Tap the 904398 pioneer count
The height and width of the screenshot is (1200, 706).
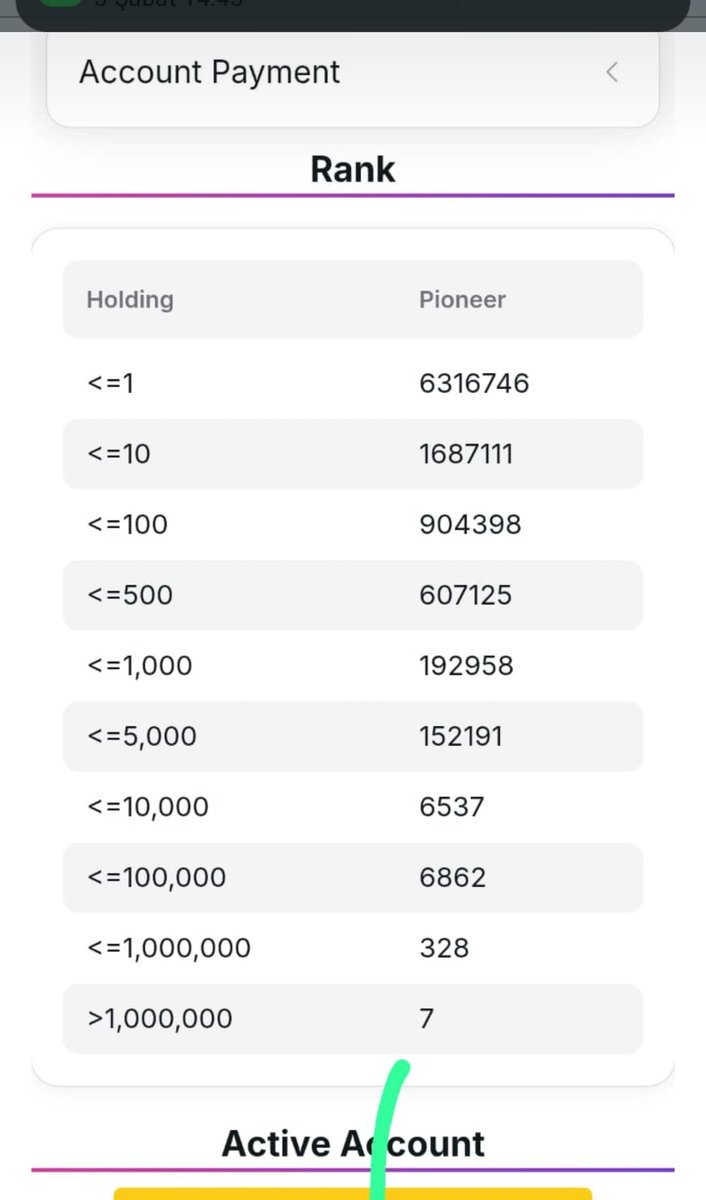click(x=470, y=524)
